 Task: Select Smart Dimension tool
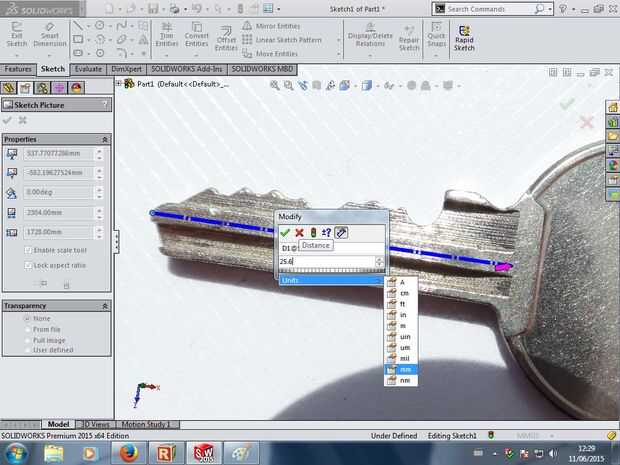[50, 35]
